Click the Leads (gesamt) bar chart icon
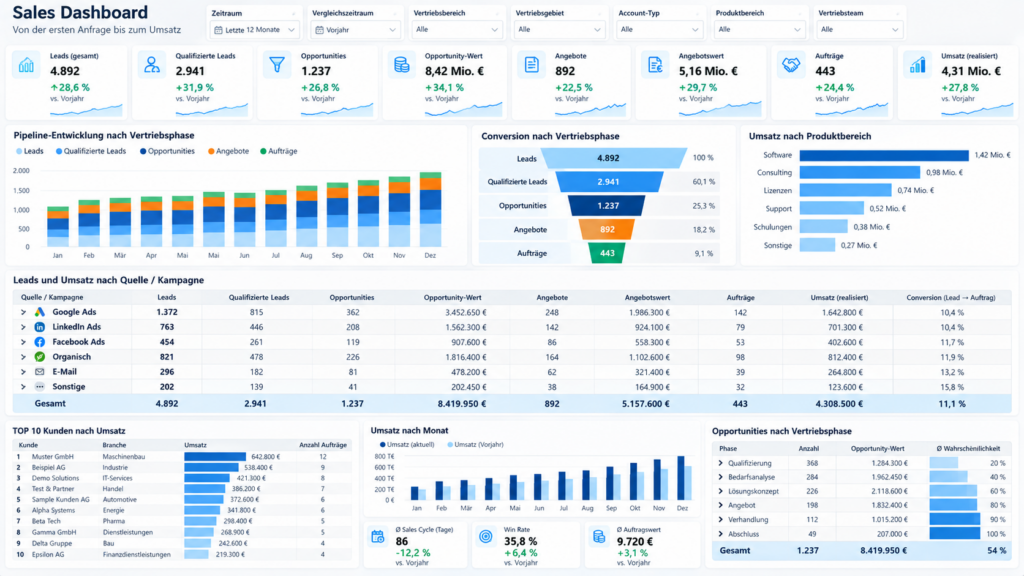Image resolution: width=1024 pixels, height=576 pixels. click(x=26, y=65)
